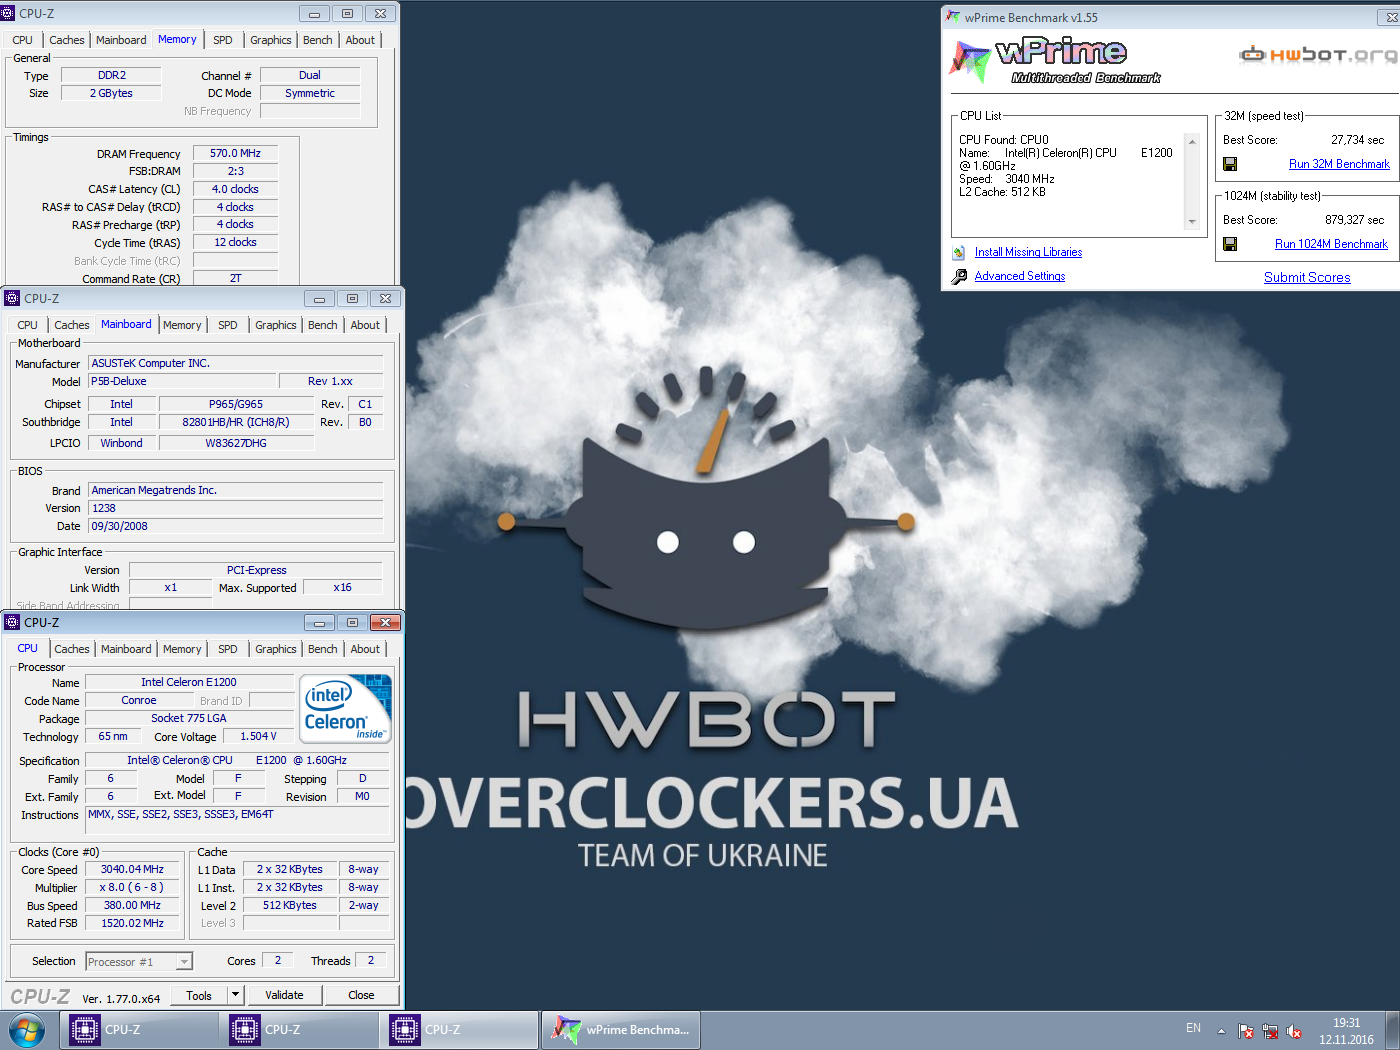Click the Multiplier value x 8.0 (6 - 8)
The height and width of the screenshot is (1050, 1400).
[x=132, y=887]
